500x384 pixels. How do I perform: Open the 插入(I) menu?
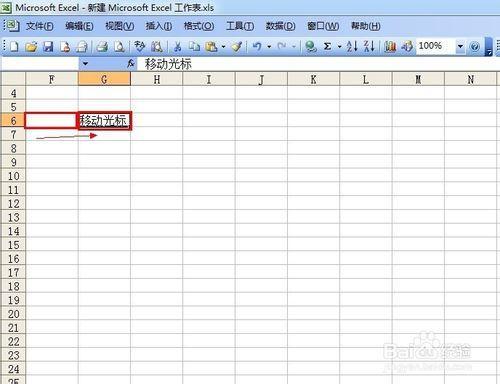pyautogui.click(x=159, y=26)
